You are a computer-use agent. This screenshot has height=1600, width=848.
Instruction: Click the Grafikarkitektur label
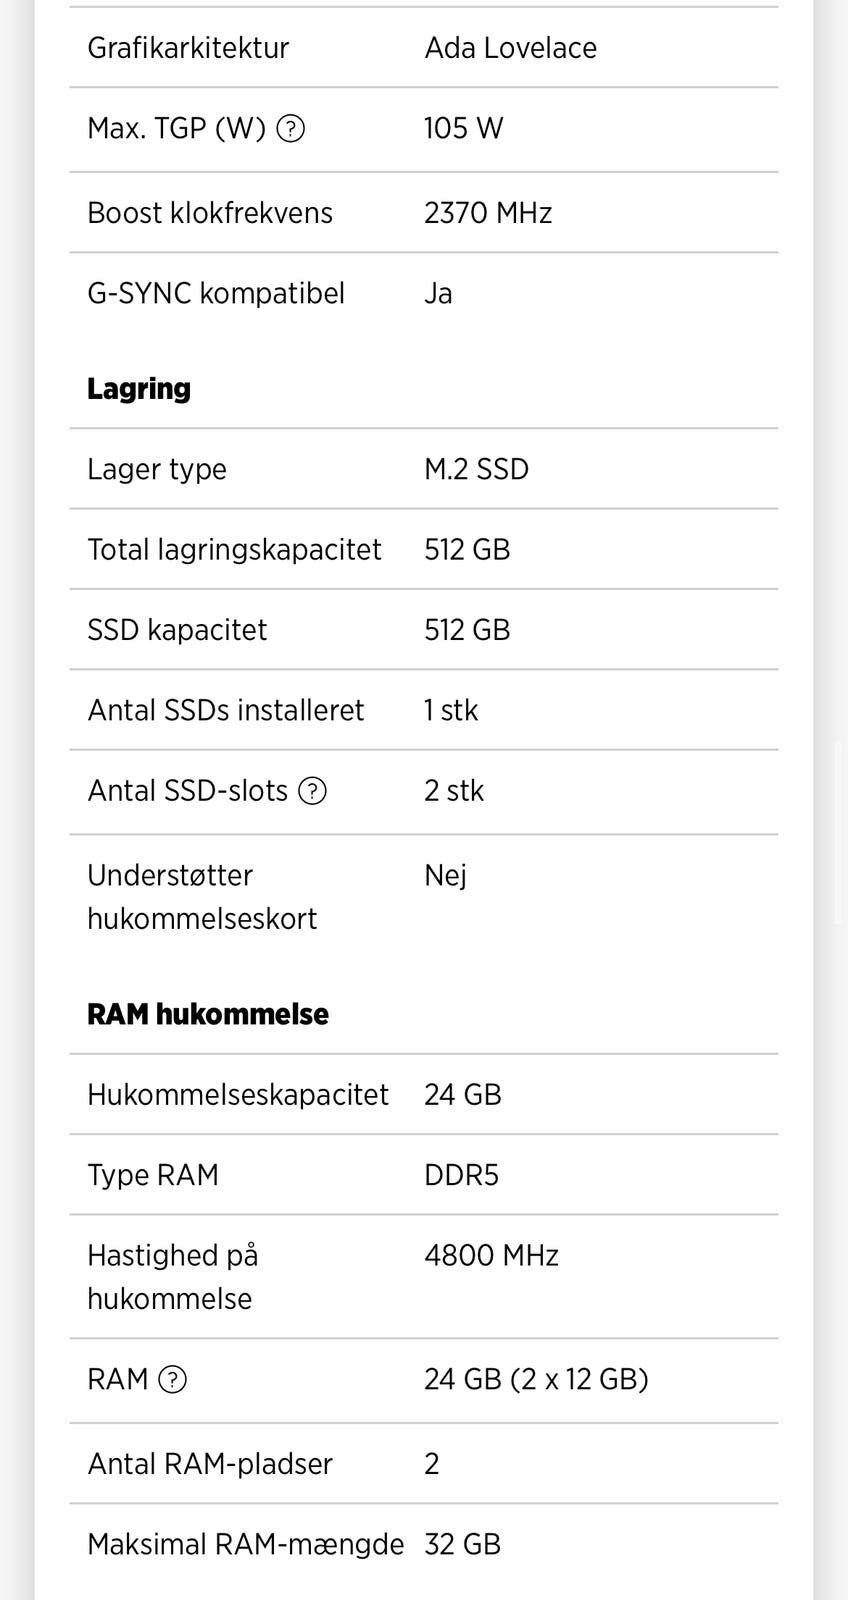[x=188, y=48]
